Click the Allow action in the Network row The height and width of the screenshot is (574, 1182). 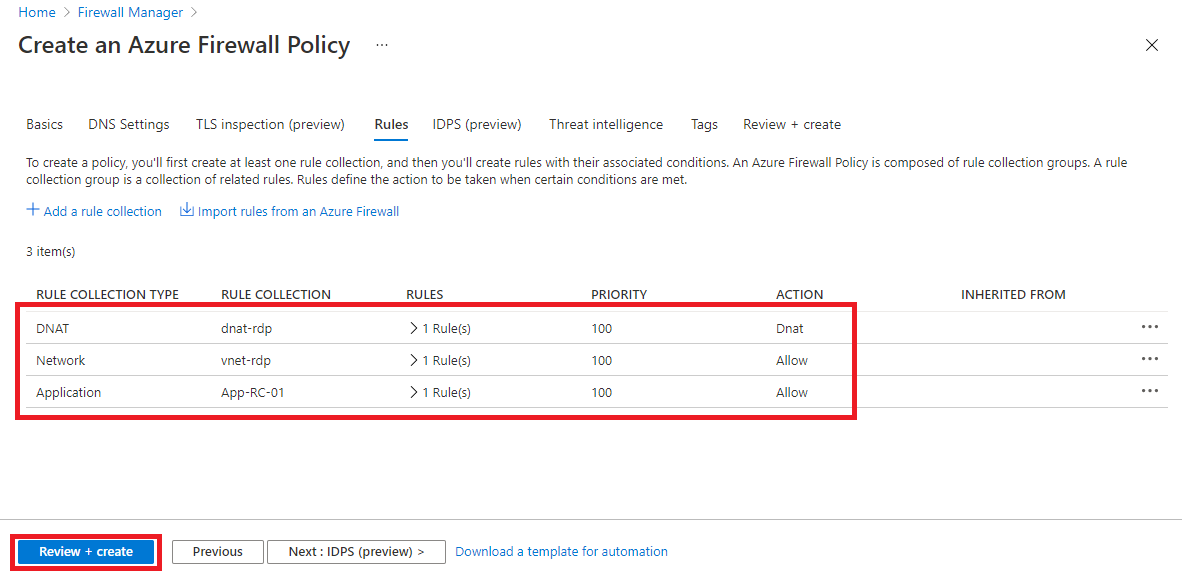792,361
